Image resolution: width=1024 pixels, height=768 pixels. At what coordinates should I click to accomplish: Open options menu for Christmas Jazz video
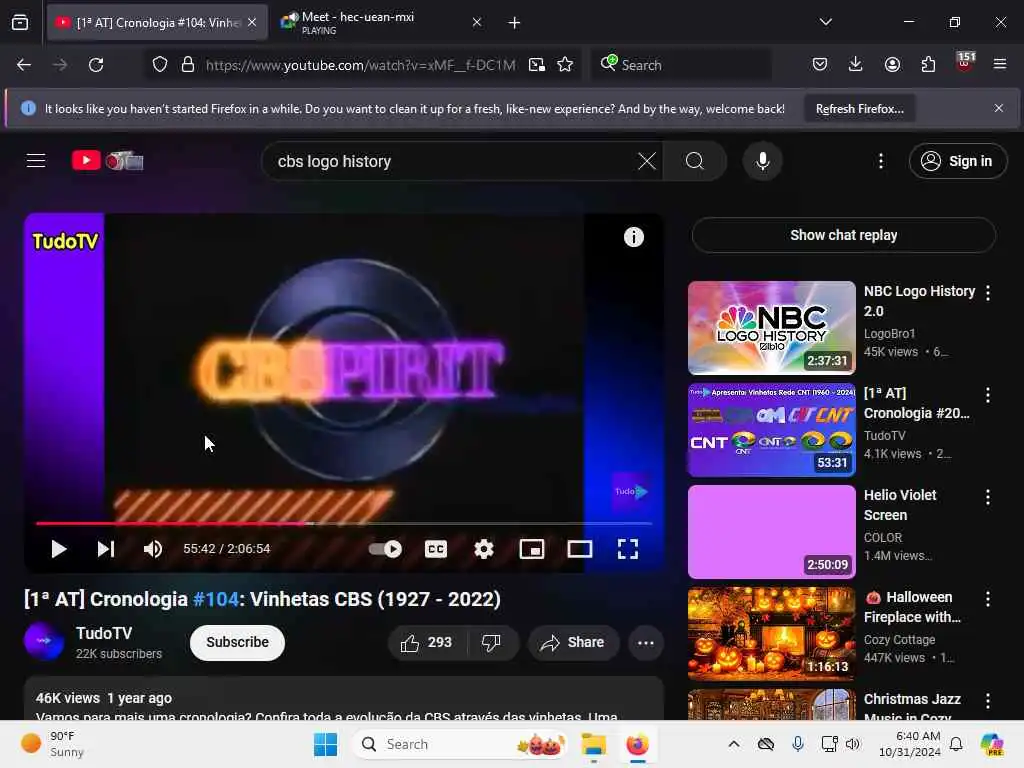coord(987,701)
